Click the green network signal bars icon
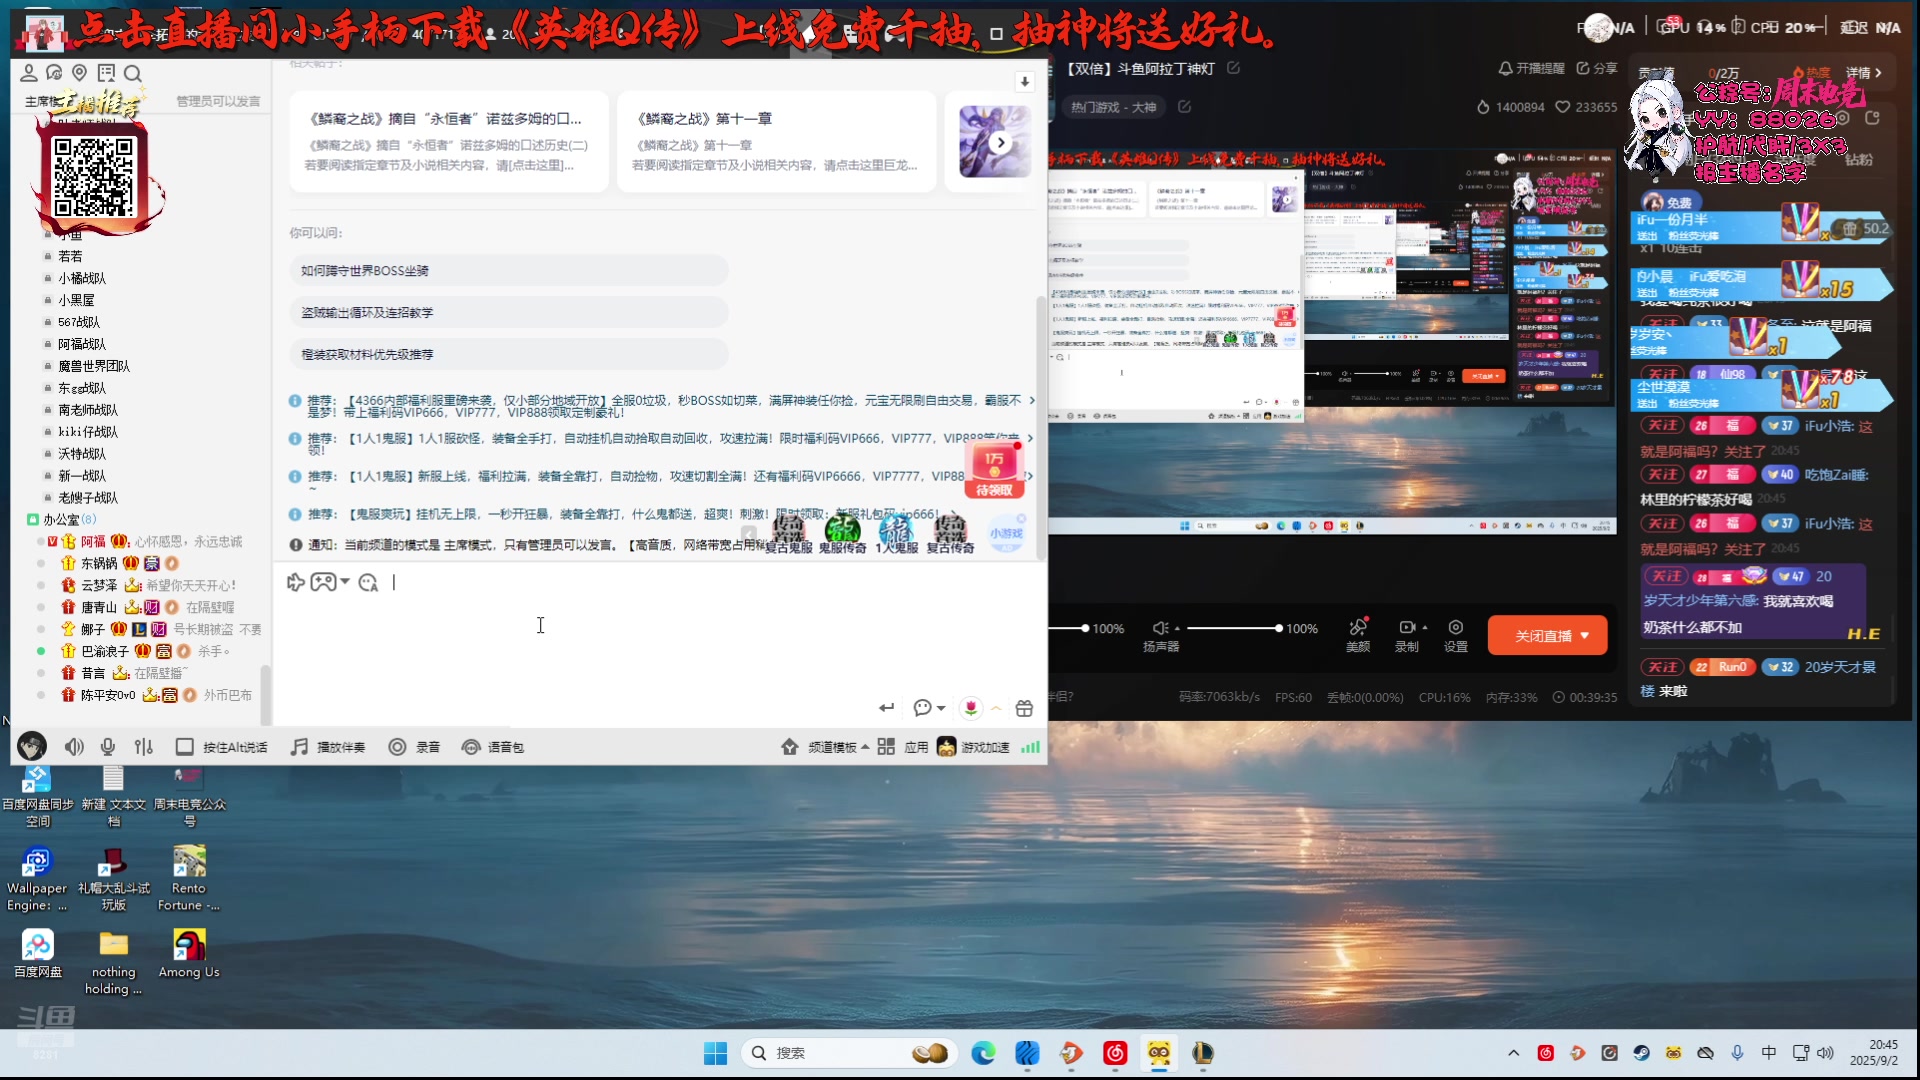Screen dimensions: 1920x1080 click(1030, 747)
